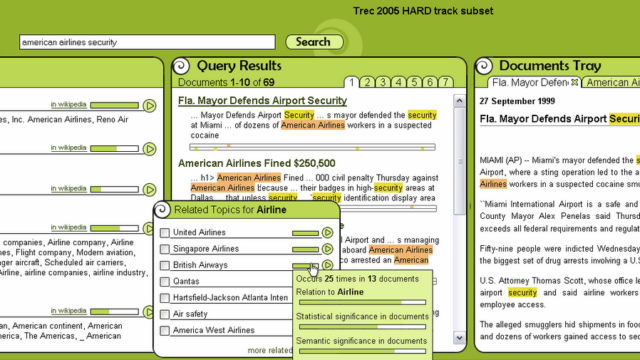
Task: Click the play arrow beside the last 'in wikipedia' link
Action: pos(149,312)
